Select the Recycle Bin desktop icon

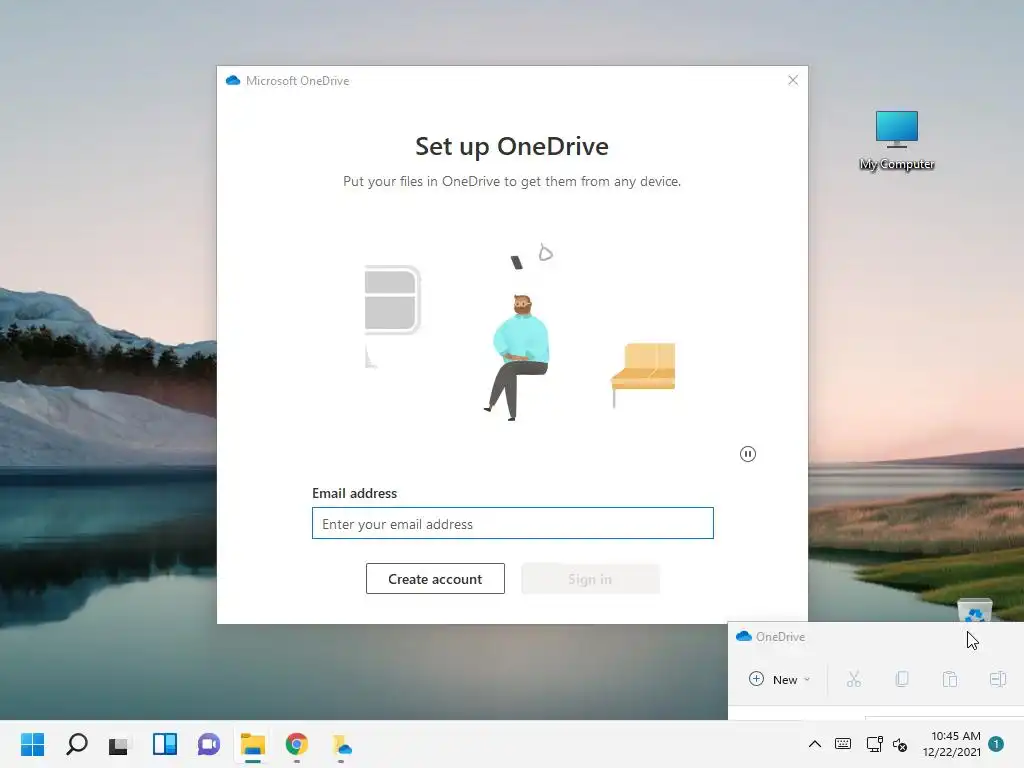pyautogui.click(x=974, y=609)
